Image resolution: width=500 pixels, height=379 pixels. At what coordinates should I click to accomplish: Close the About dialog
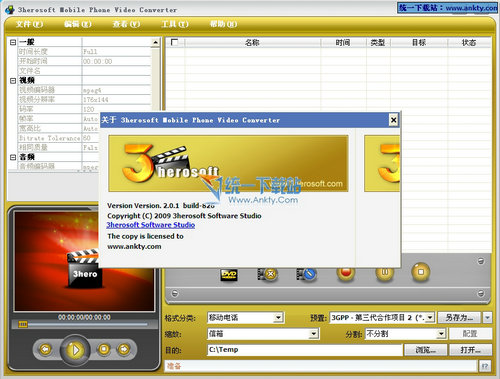(393, 120)
